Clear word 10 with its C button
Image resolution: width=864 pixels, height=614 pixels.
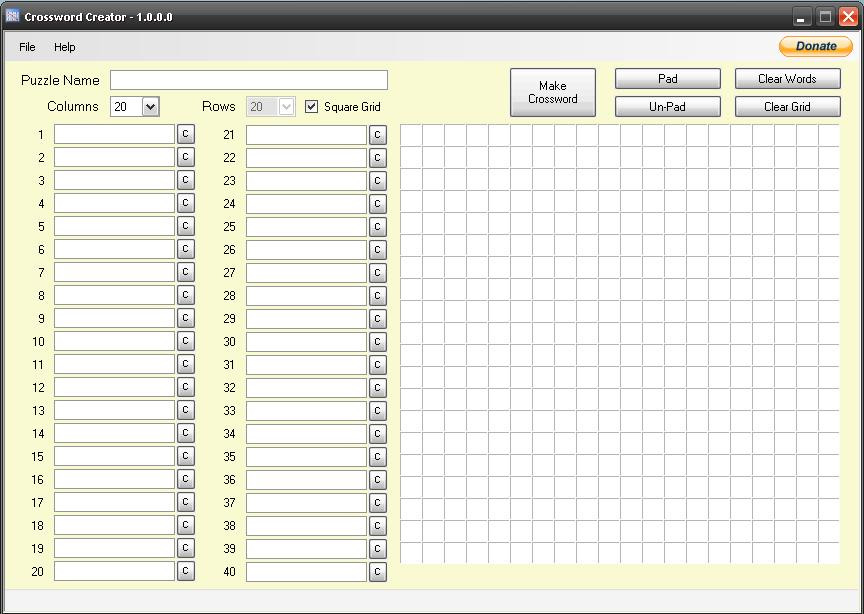tap(186, 341)
